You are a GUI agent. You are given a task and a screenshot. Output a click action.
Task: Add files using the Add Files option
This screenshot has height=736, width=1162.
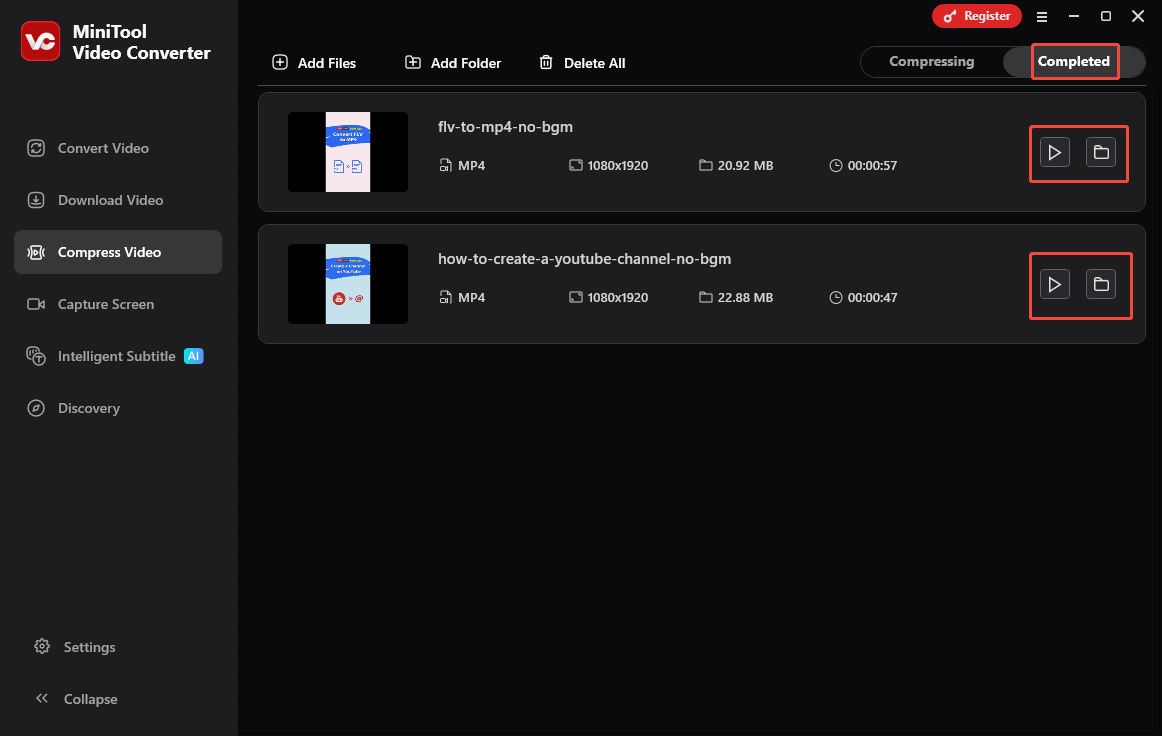314,62
